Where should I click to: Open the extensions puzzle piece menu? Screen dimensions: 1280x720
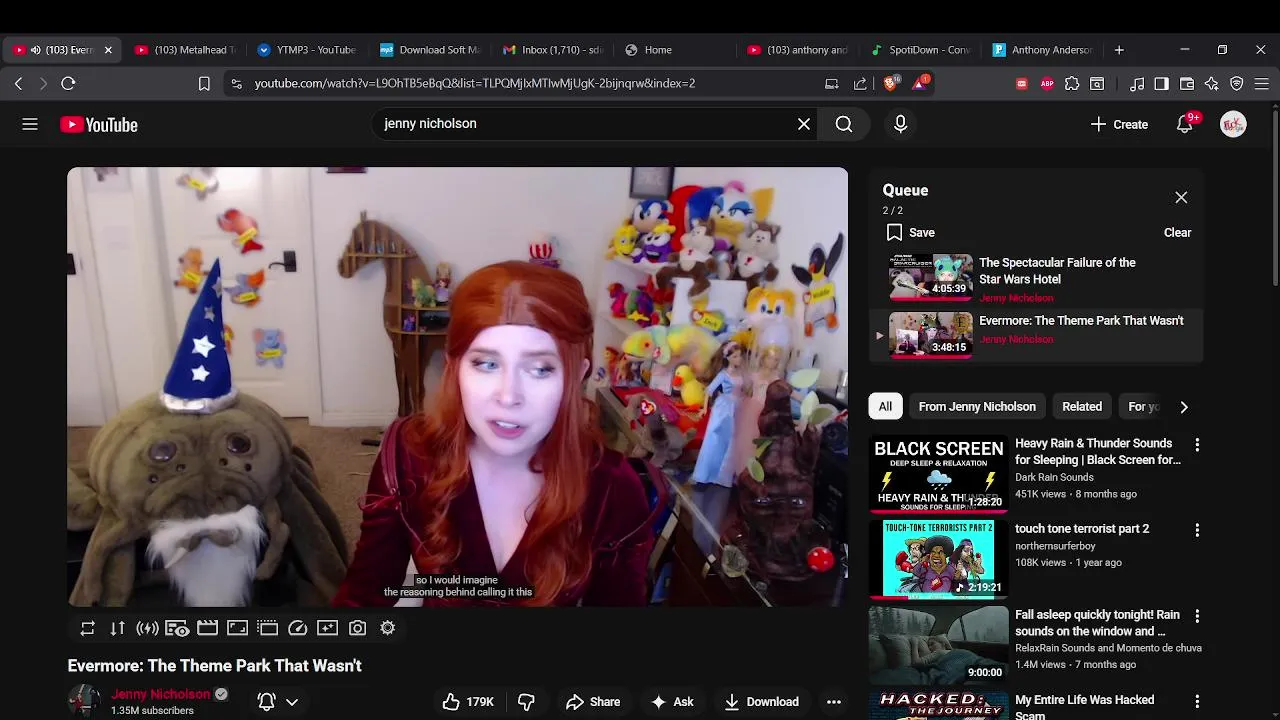click(x=1072, y=84)
